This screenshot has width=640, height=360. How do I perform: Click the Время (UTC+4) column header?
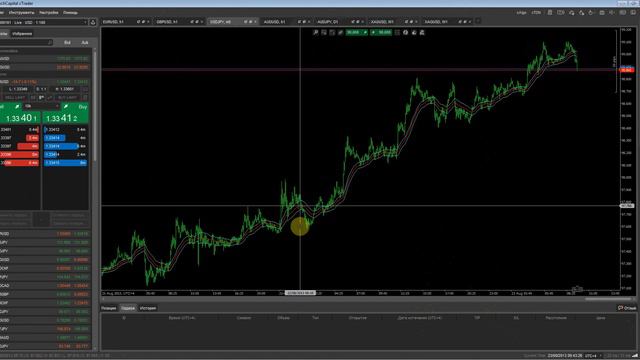(182, 318)
